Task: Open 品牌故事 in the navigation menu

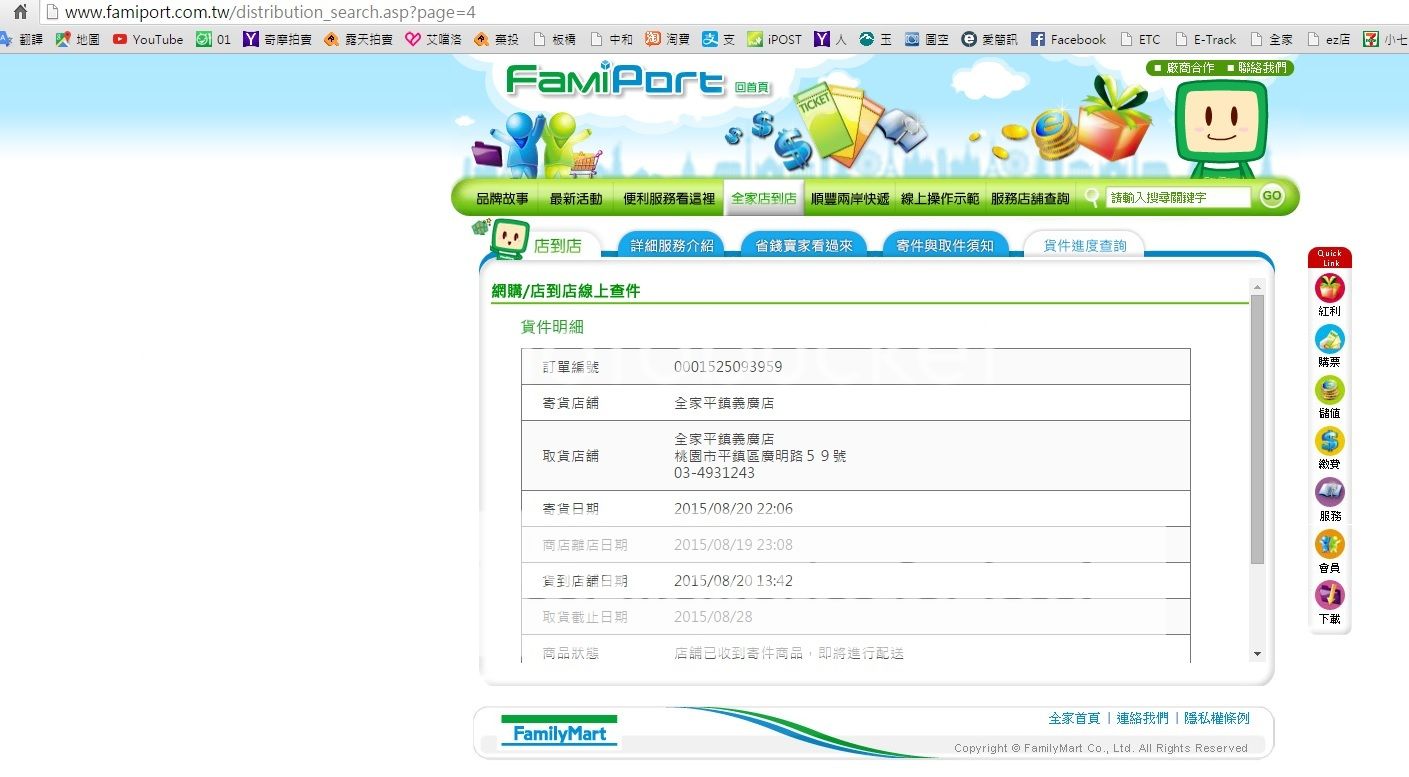Action: (502, 198)
